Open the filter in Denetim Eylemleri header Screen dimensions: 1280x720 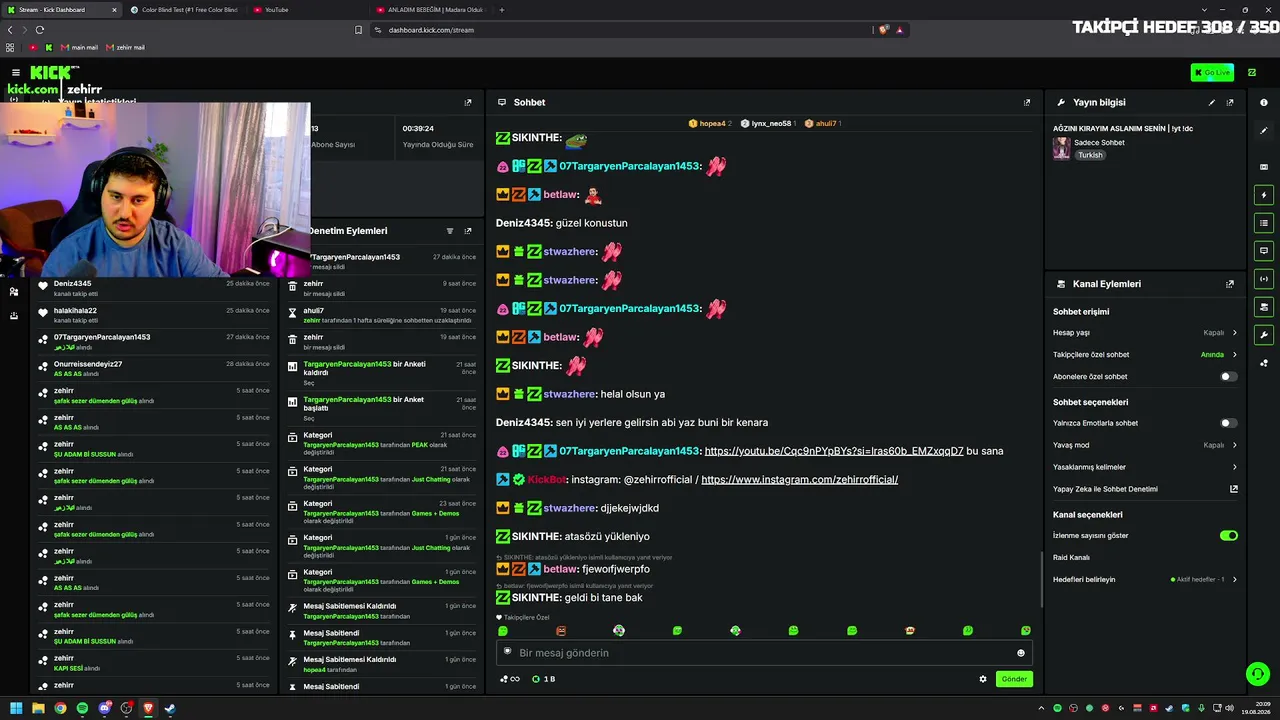point(449,231)
